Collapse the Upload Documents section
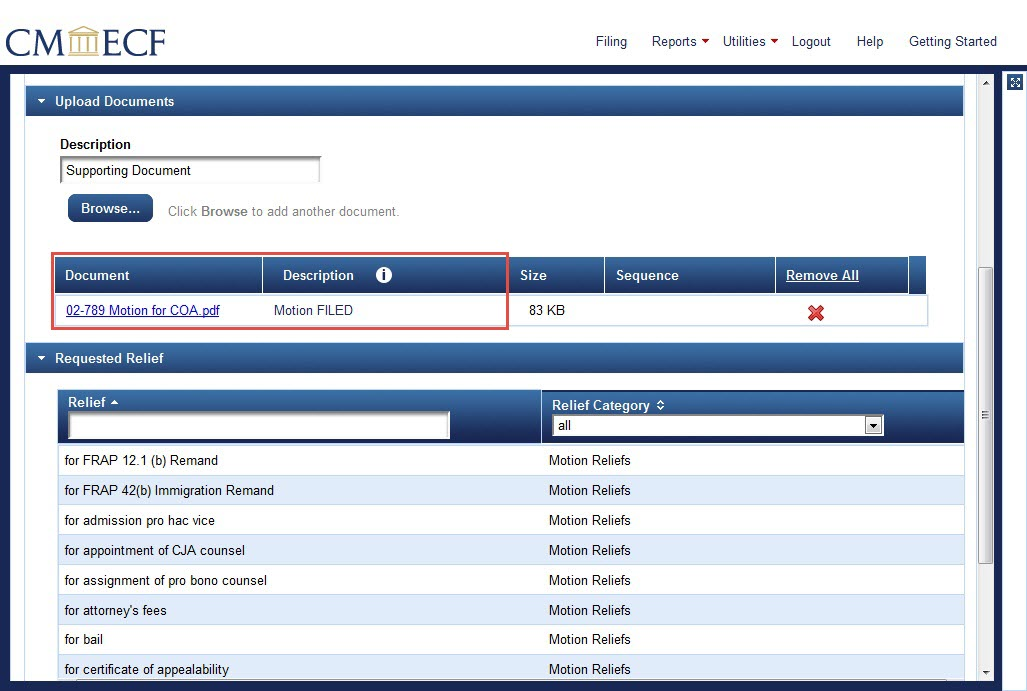The image size is (1027, 691). [x=42, y=101]
